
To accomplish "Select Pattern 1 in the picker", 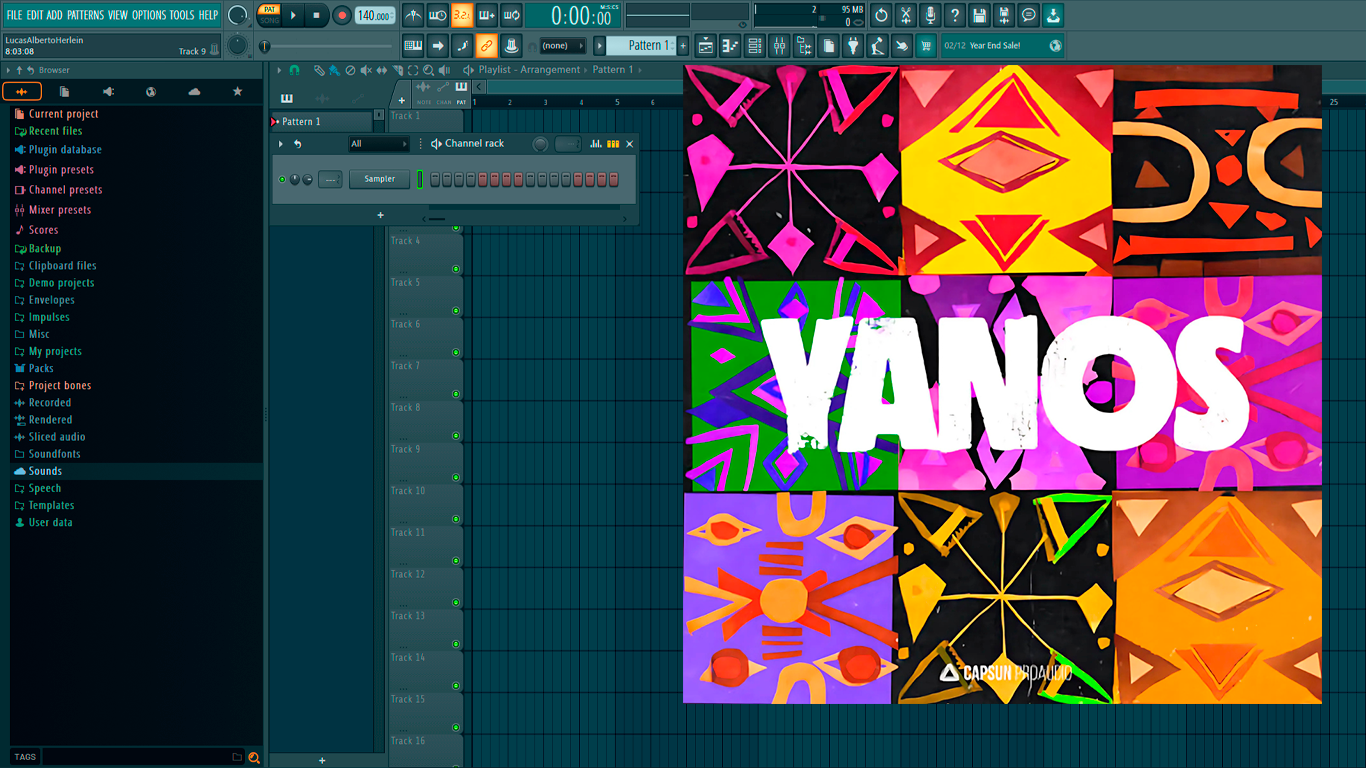I will (322, 122).
